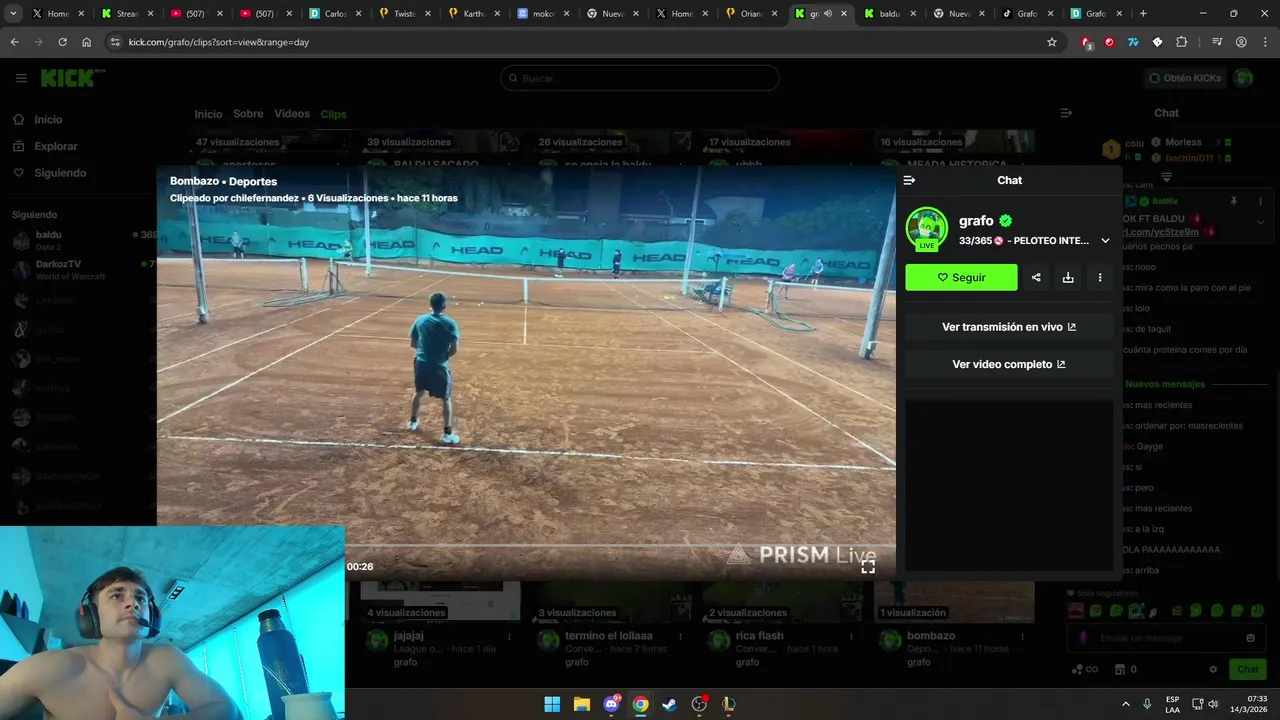The image size is (1280, 720).
Task: Open chat shop icon with 0
Action: click(1125, 670)
